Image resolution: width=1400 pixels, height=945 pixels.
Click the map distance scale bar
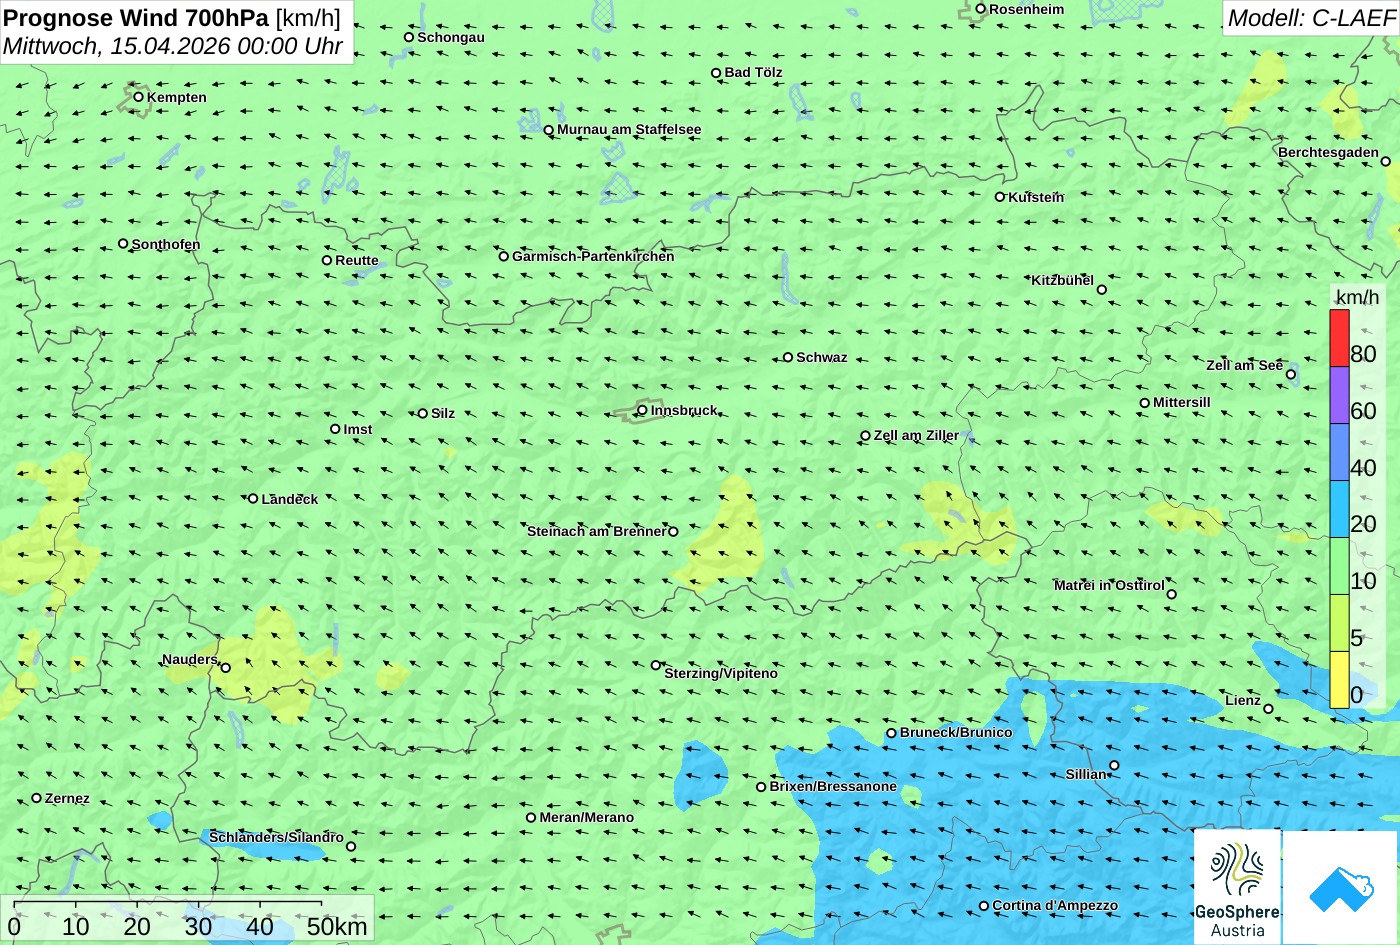click(x=167, y=903)
